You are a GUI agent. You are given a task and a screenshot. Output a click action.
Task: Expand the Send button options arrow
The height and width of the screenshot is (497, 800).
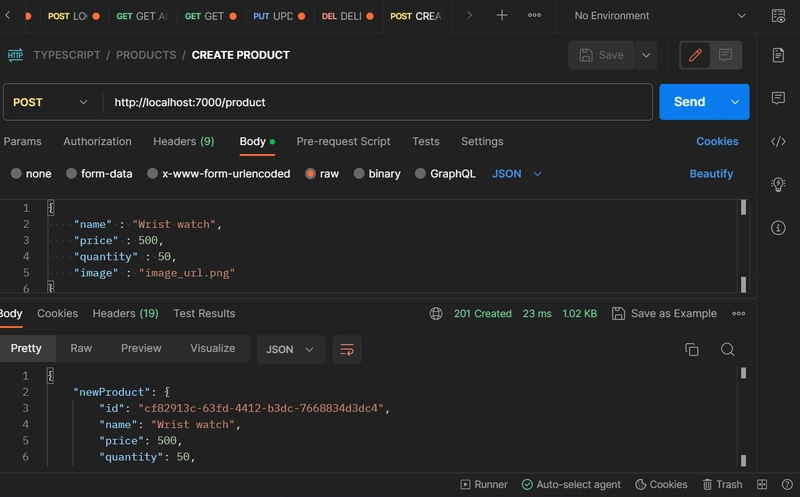(x=735, y=102)
